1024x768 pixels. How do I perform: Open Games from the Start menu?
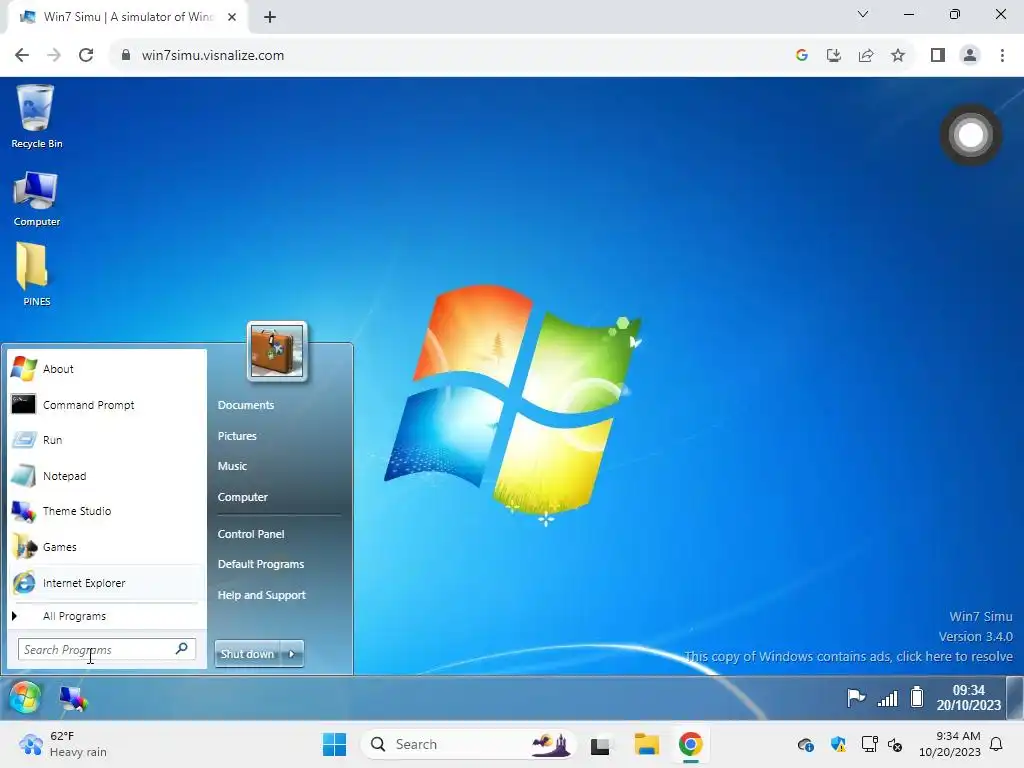coord(104,547)
